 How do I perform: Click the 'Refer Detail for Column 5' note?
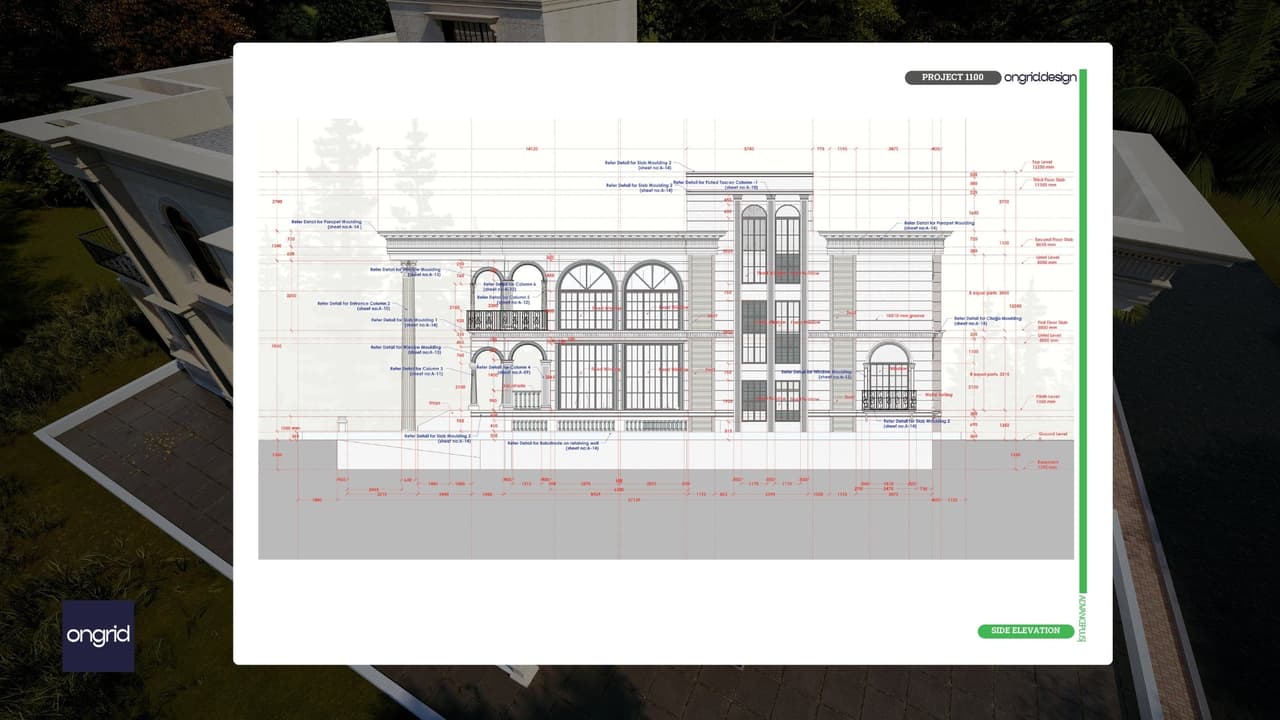pos(504,299)
